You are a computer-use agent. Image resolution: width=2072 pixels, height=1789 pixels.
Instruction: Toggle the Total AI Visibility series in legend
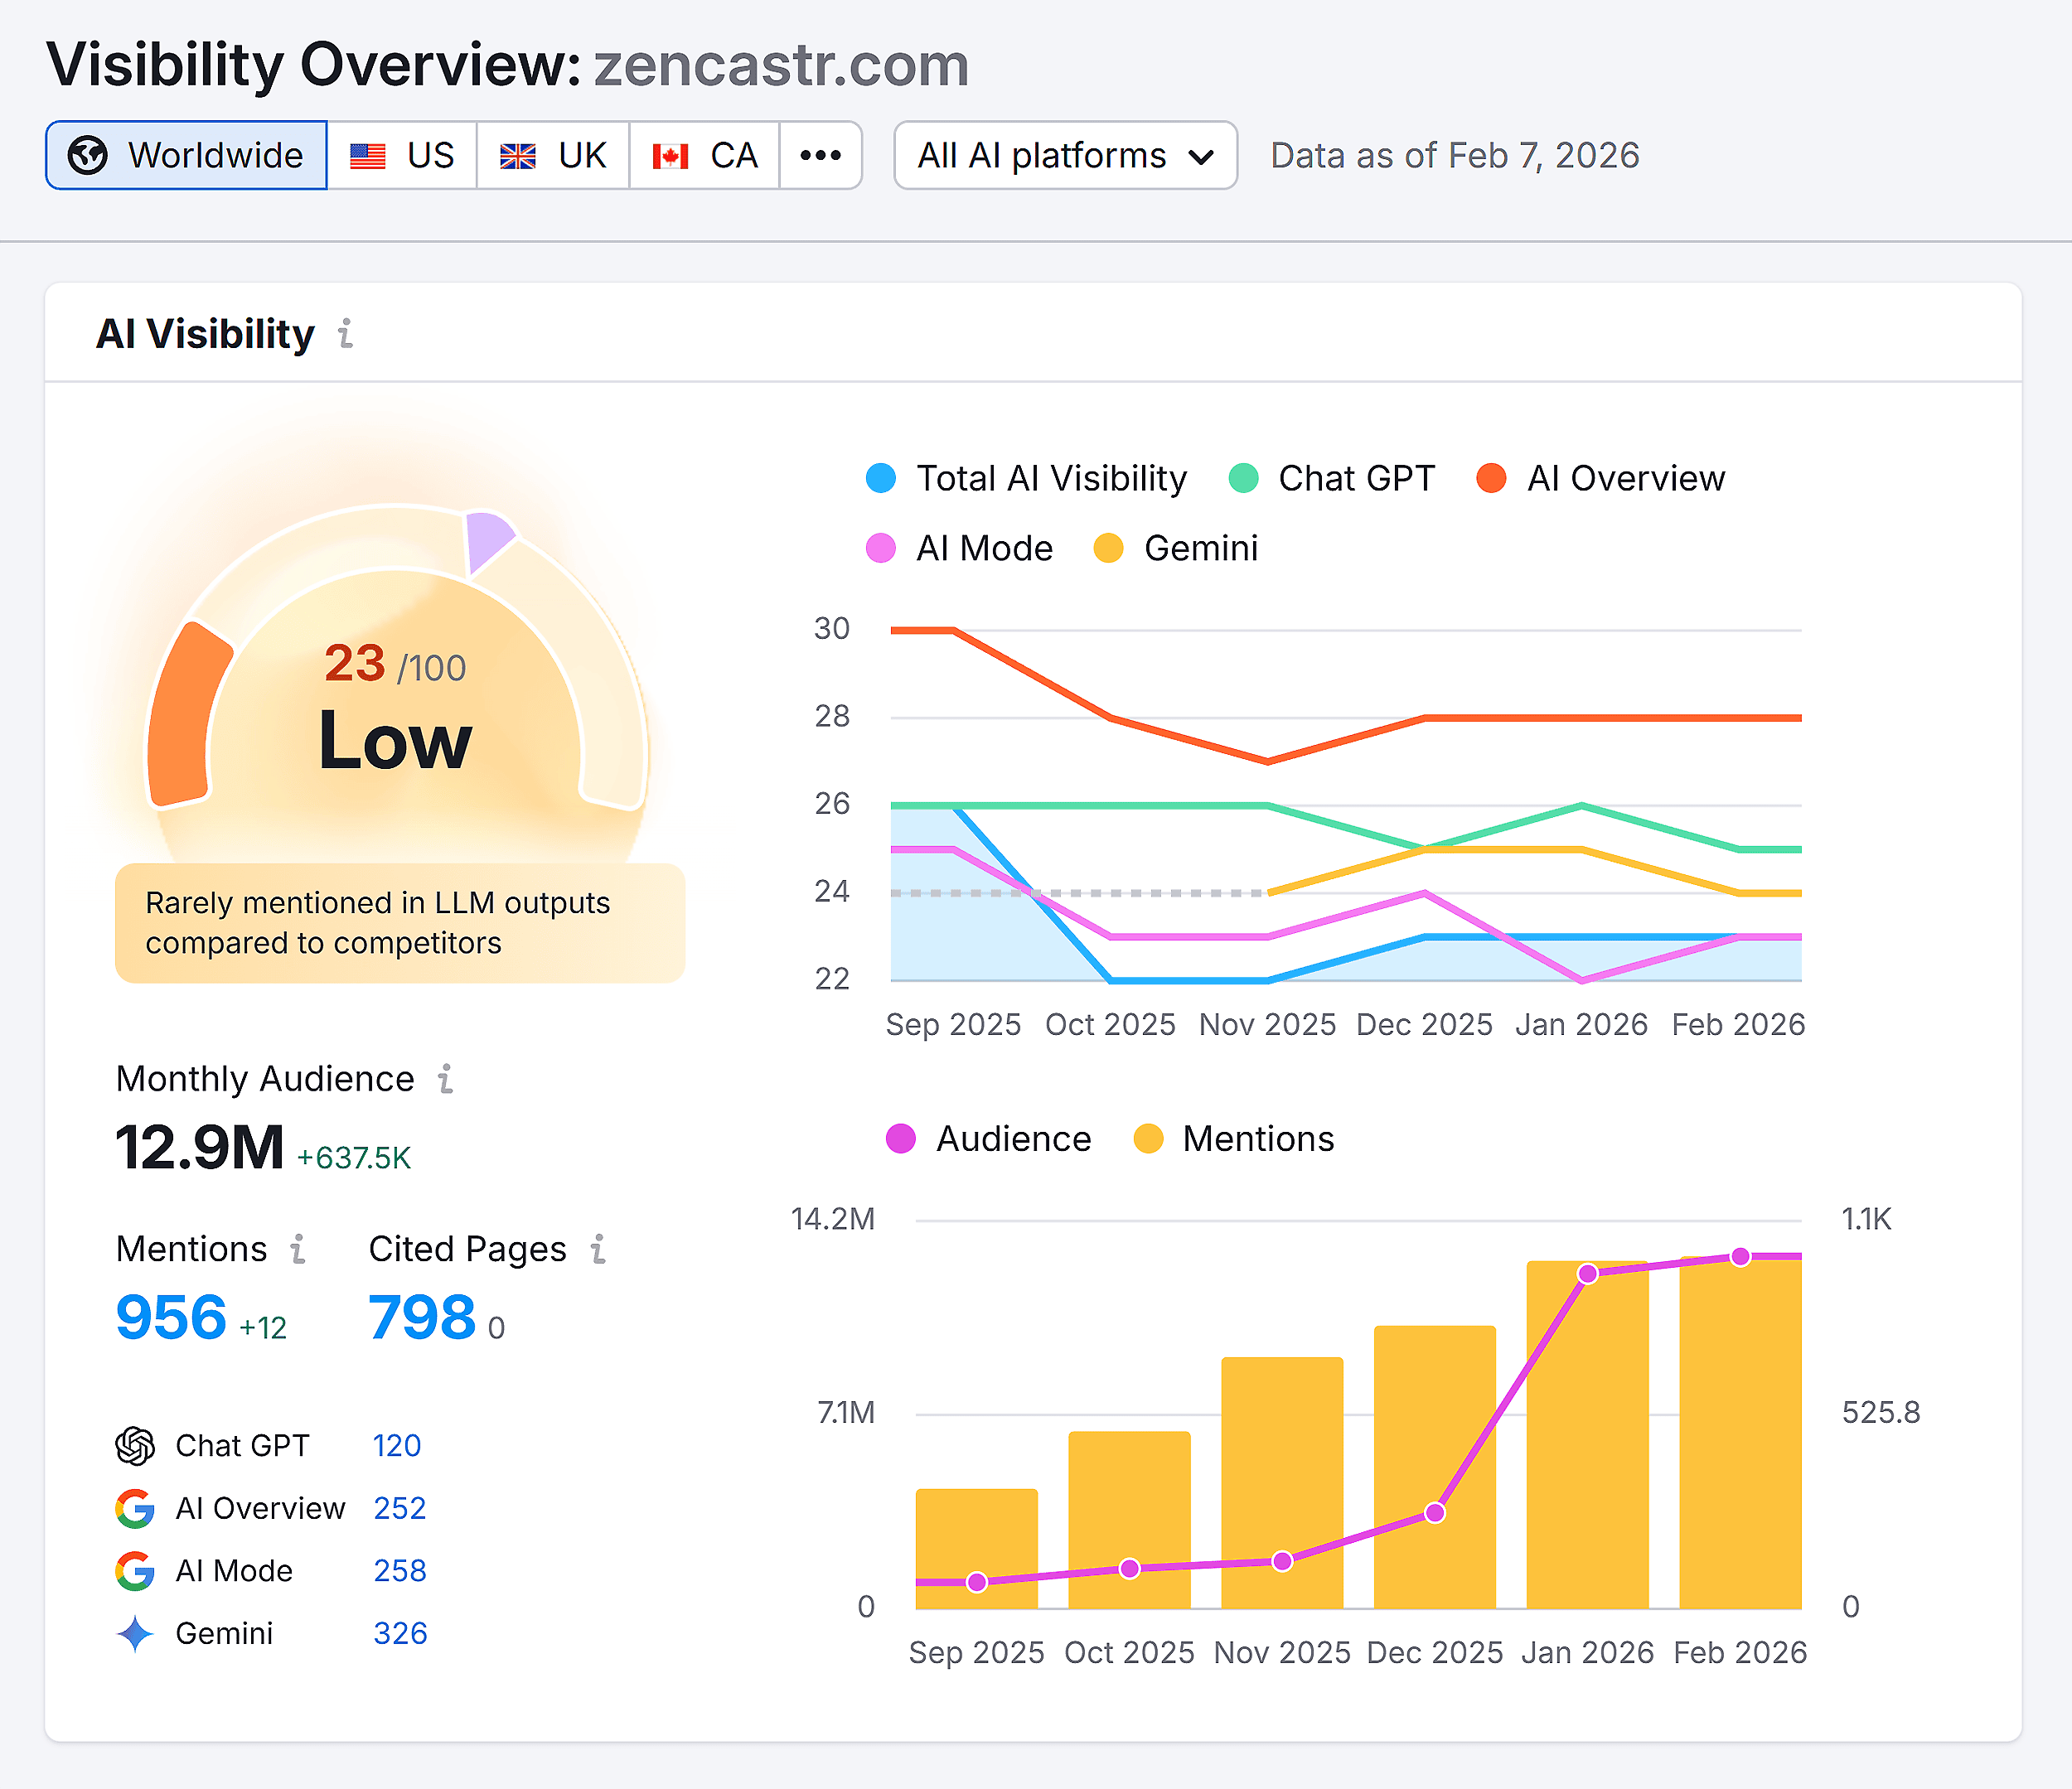tap(880, 478)
